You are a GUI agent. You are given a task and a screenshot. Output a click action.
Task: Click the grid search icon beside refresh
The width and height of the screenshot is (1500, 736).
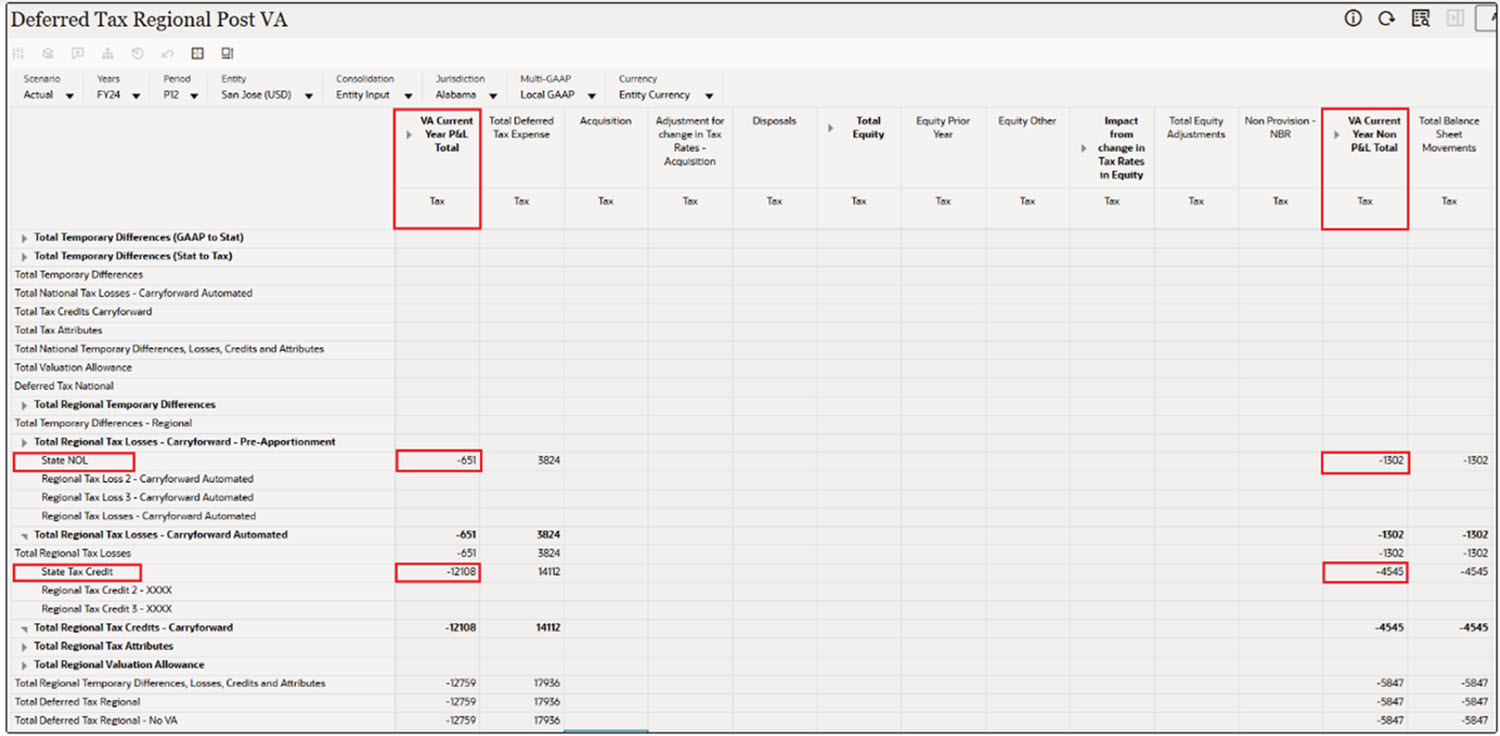(1420, 18)
